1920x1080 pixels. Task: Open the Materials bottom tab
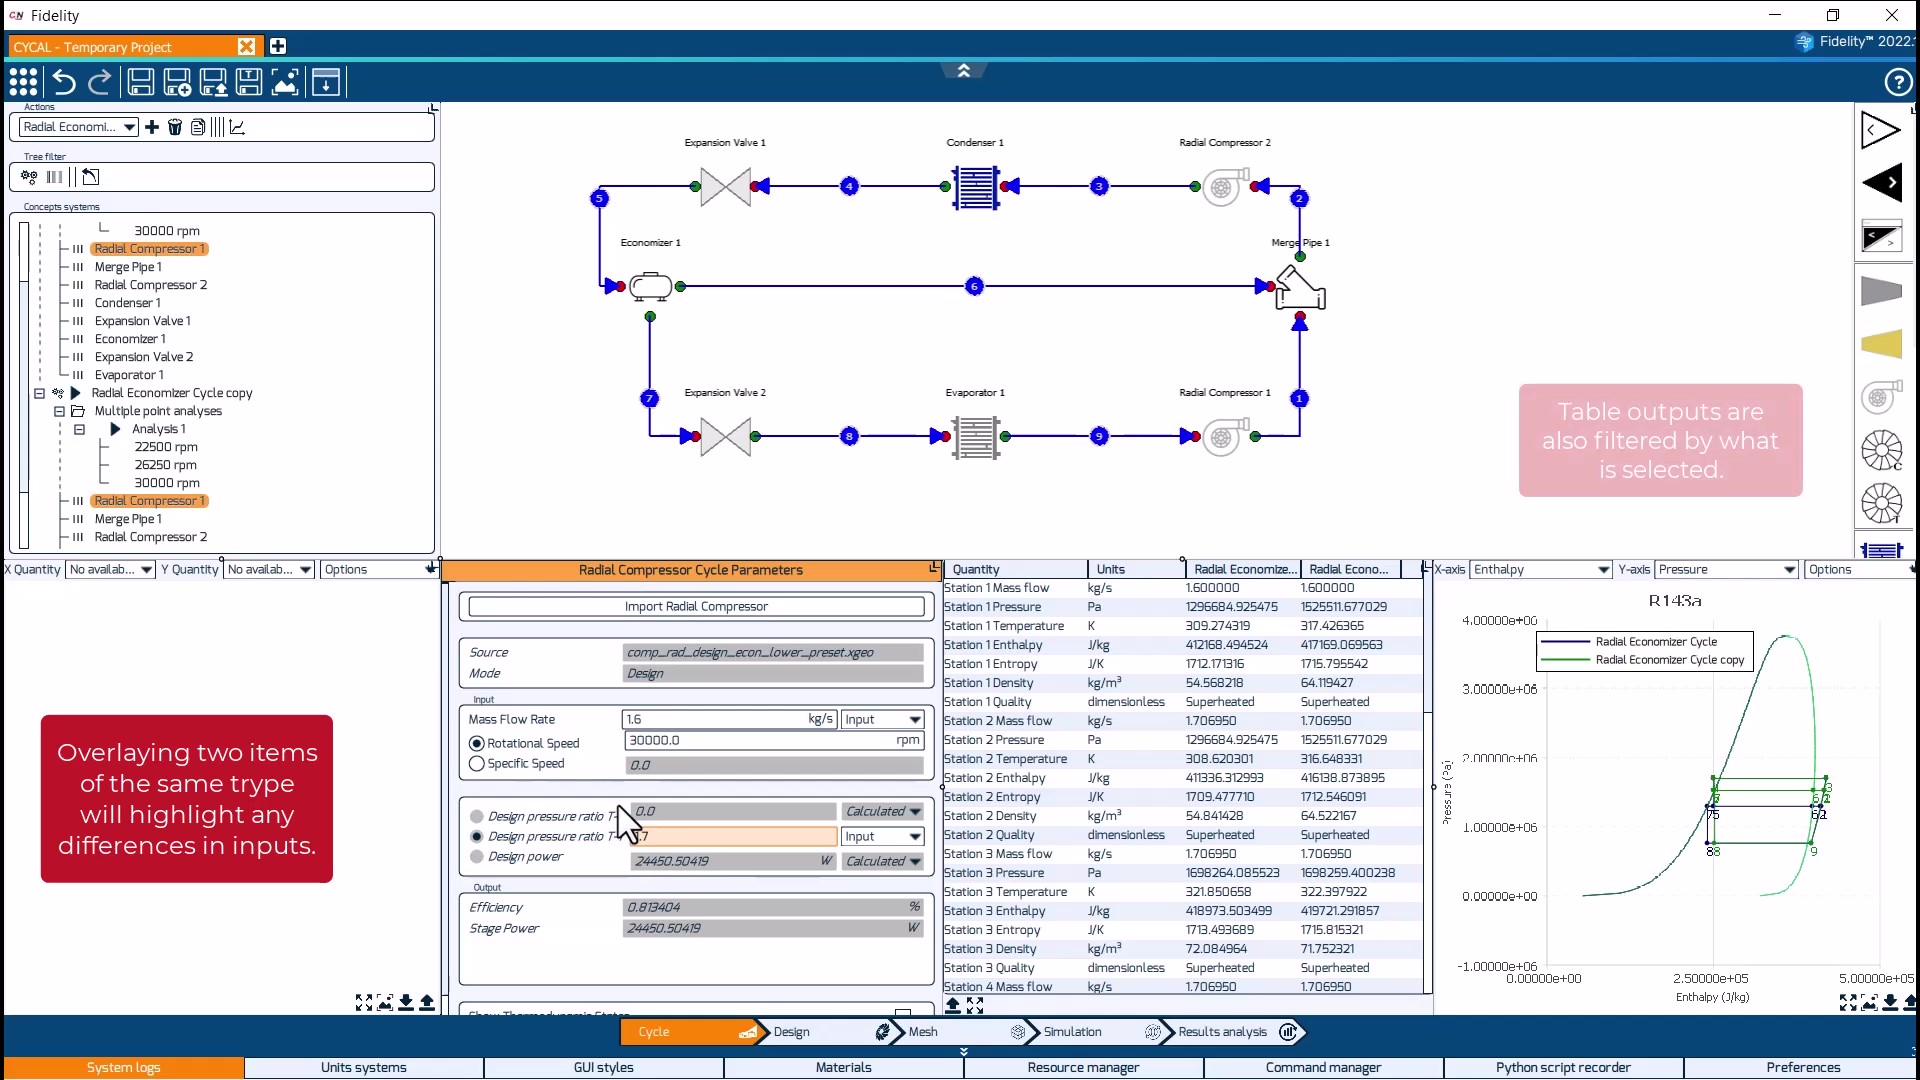tap(843, 1068)
